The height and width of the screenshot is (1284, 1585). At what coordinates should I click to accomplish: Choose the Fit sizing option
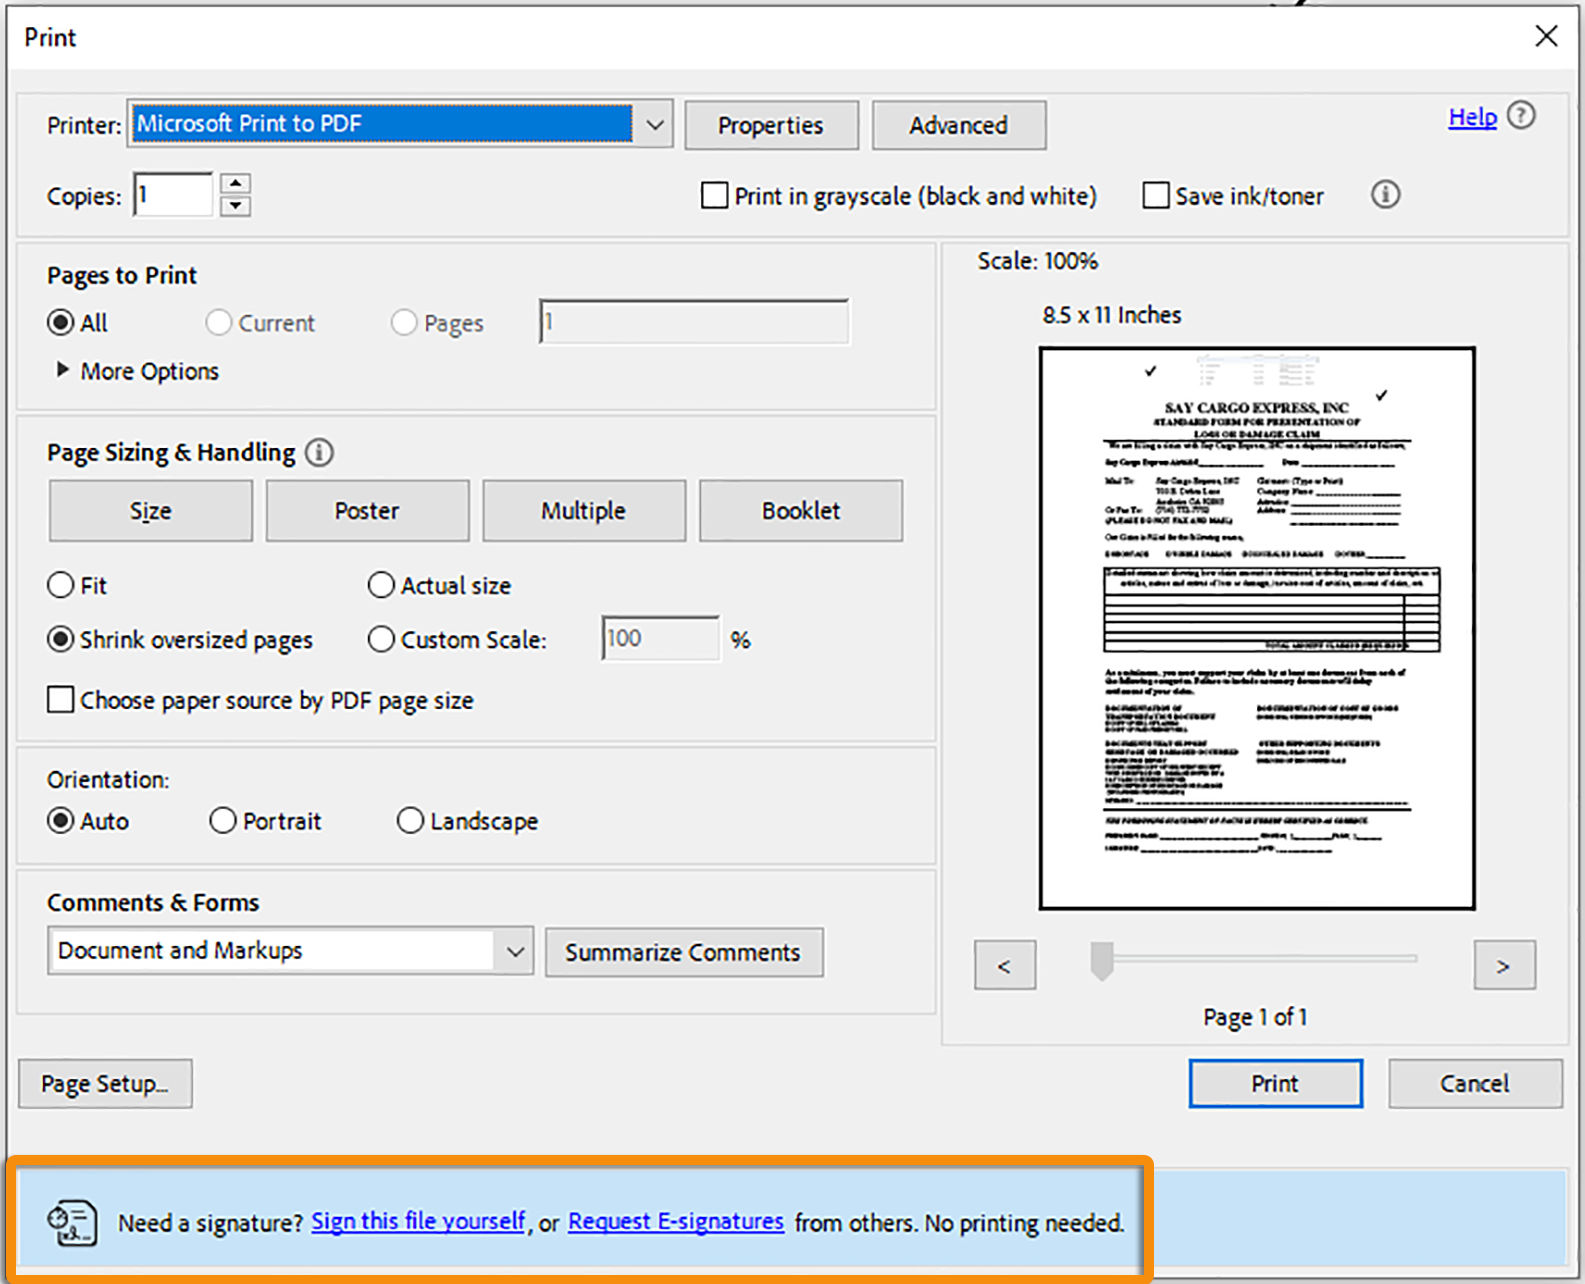pyautogui.click(x=61, y=585)
